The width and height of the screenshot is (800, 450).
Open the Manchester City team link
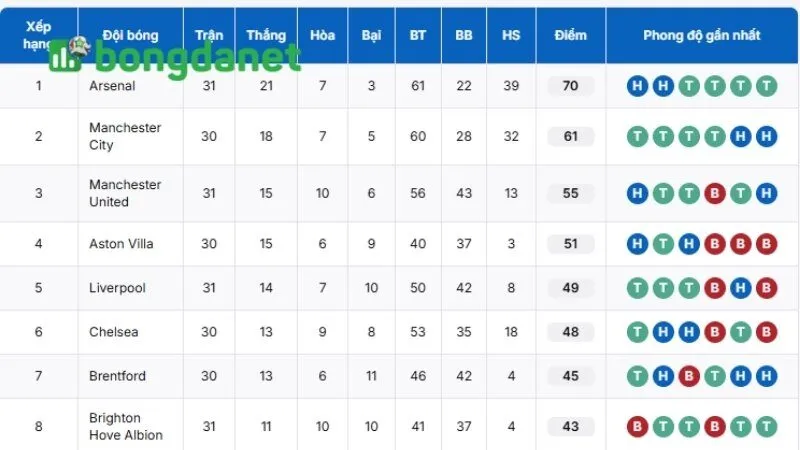tap(124, 137)
